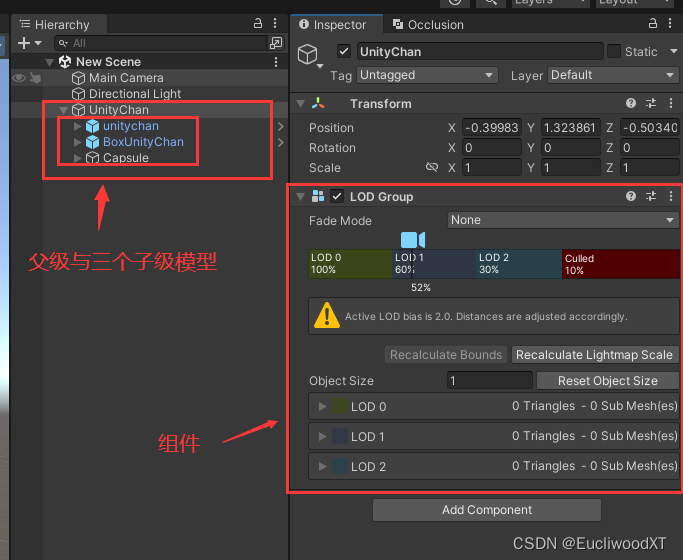The height and width of the screenshot is (560, 683).
Task: Select the Capsule object
Action: click(x=125, y=158)
